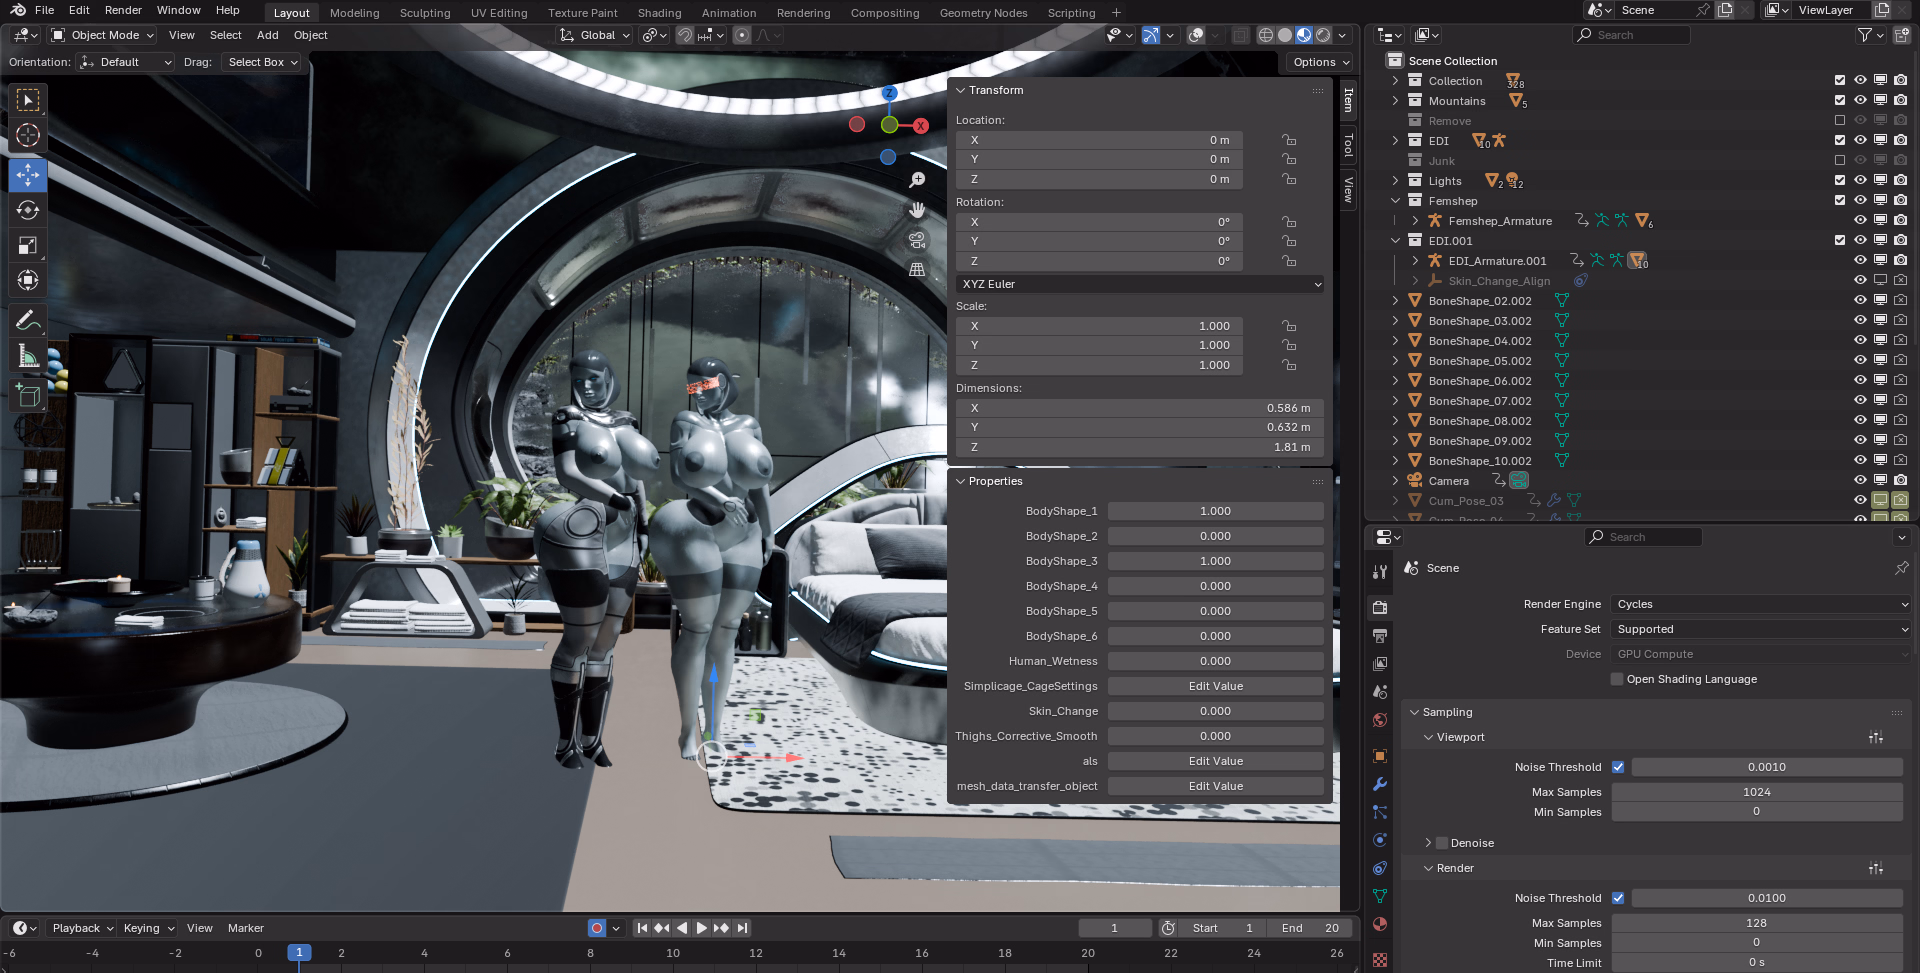
Task: Enable Open Shading Language checkbox
Action: 1617,679
